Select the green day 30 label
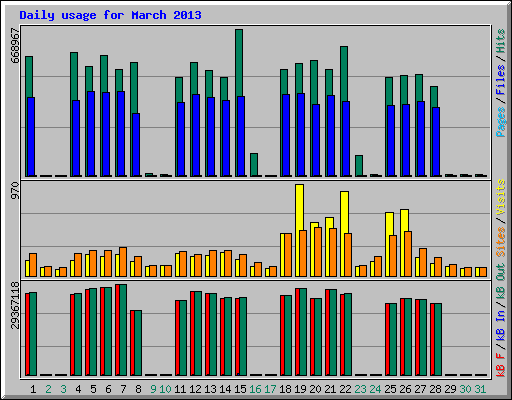Screen dimensions: 512x400 465,389
